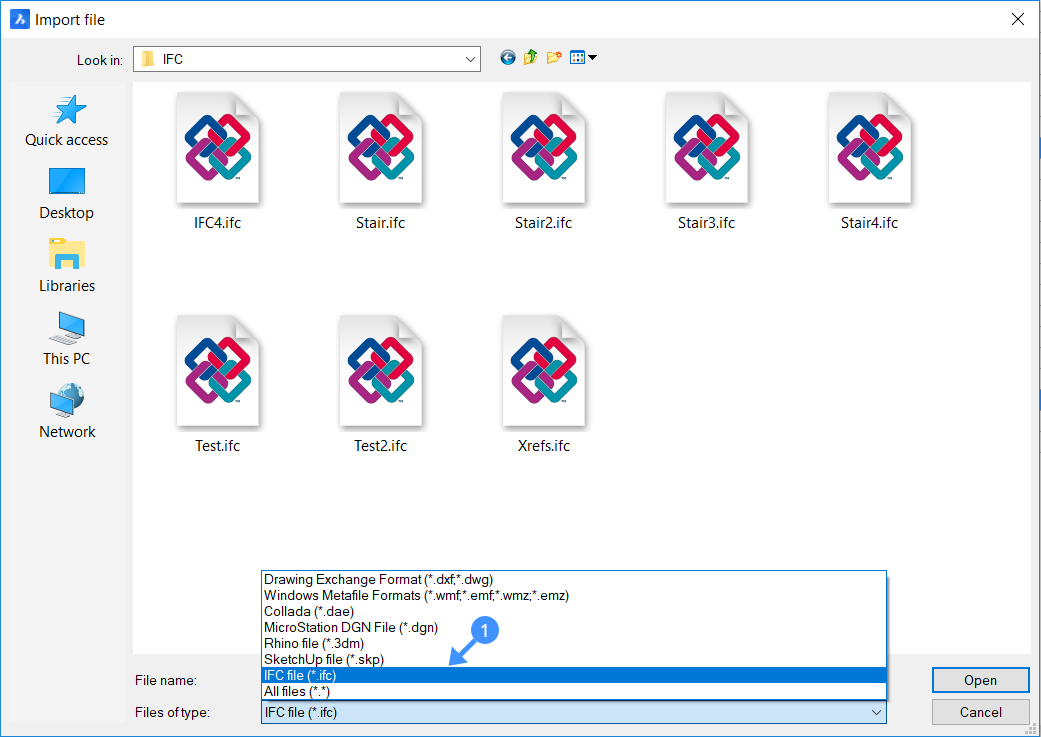Viewport: 1041px width, 737px height.
Task: Click the Back navigation arrow icon
Action: (508, 58)
